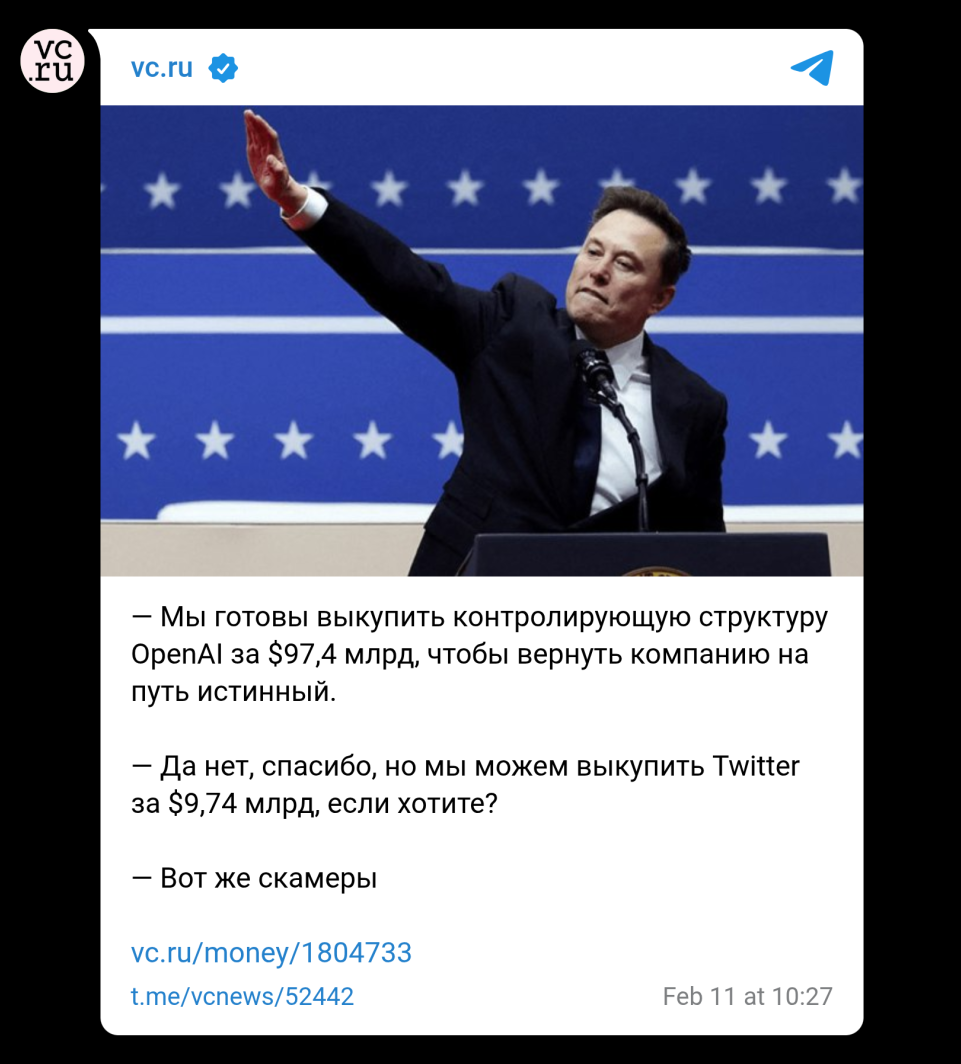The image size is (961, 1064).
Task: Click the word OpenAI in the post
Action: (x=176, y=655)
